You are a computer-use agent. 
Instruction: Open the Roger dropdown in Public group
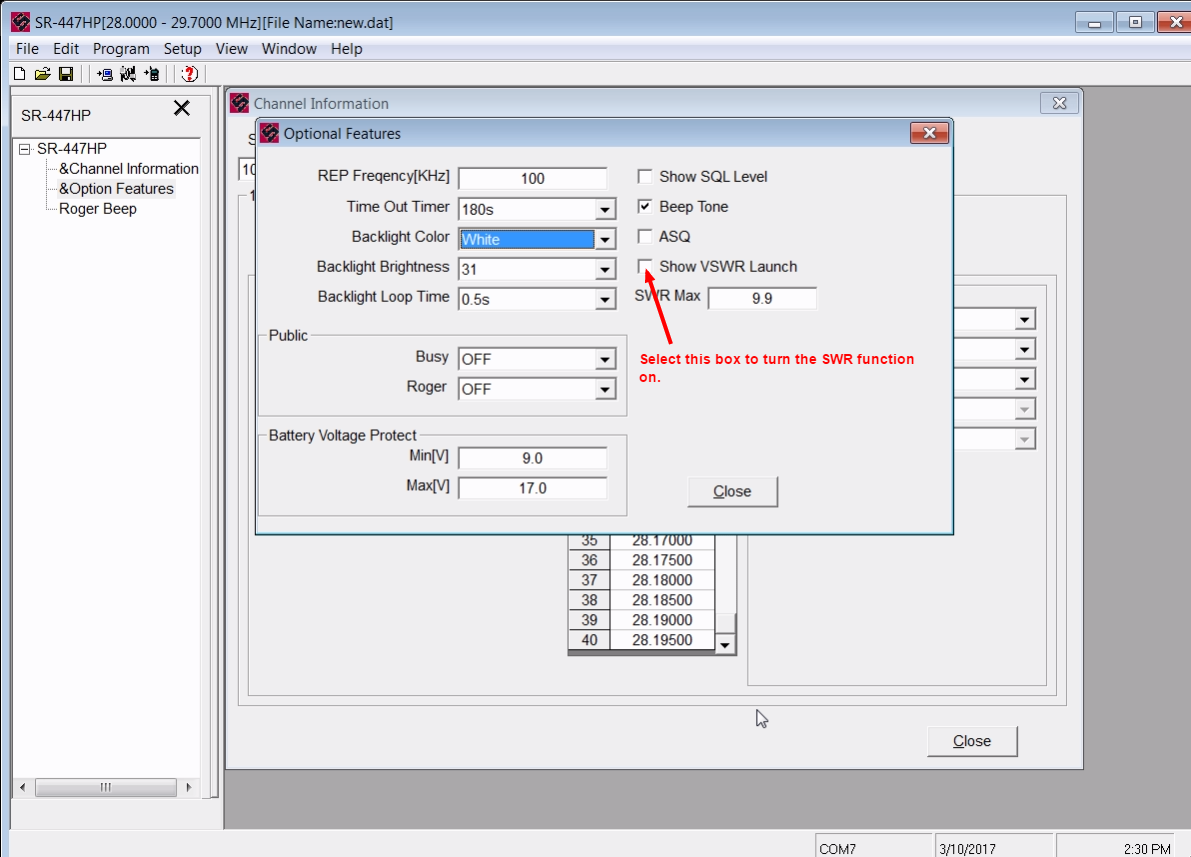[605, 389]
